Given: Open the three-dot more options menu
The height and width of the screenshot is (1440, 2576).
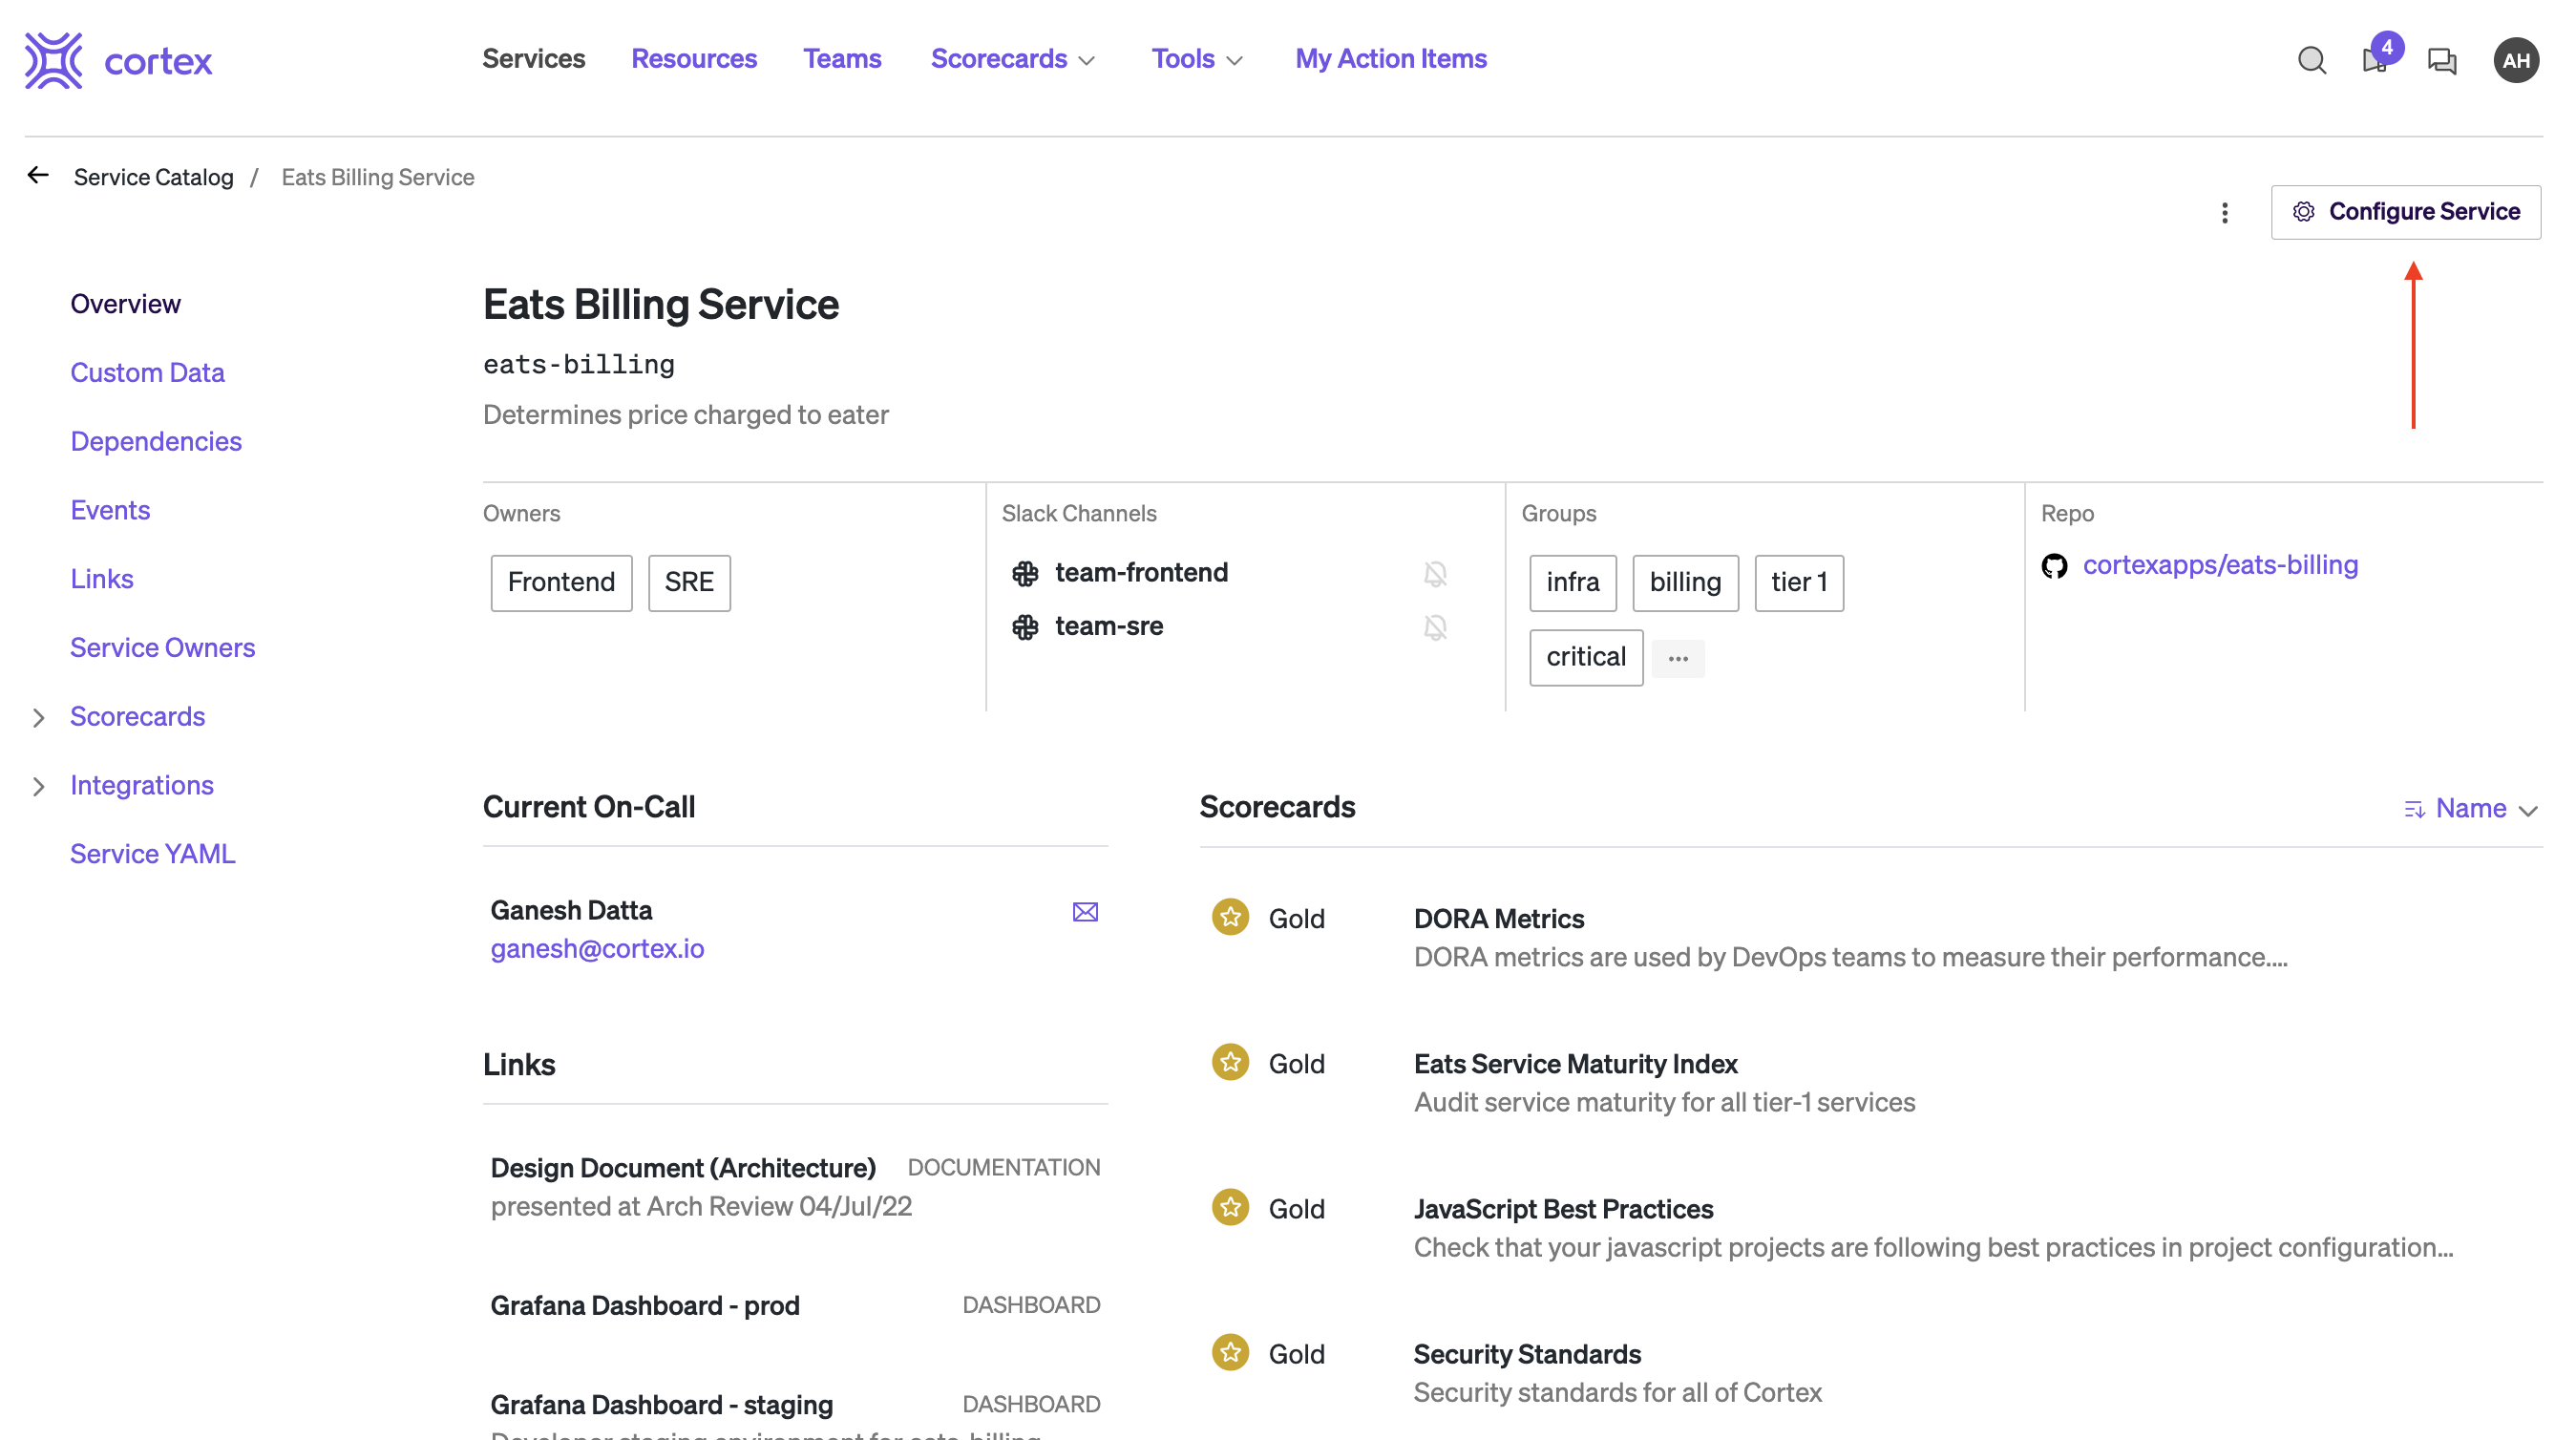Looking at the screenshot, I should pos(2224,213).
